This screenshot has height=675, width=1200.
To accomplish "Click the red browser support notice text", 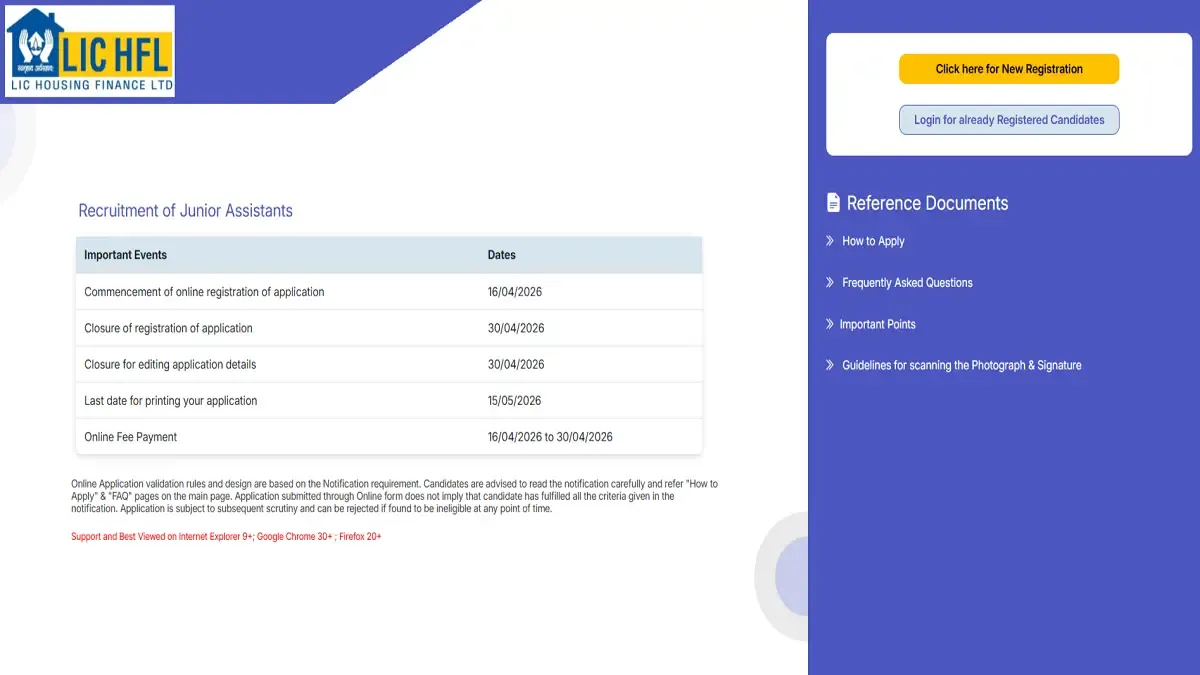I will click(226, 537).
